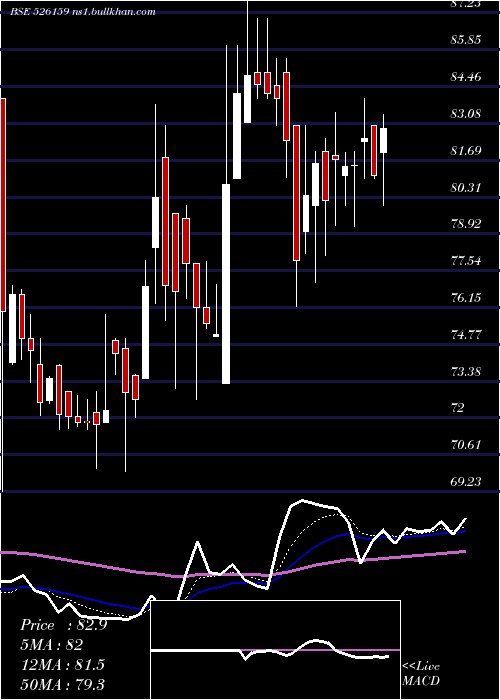The image size is (500, 700).
Task: Click the <<Live MACD label
Action: pyautogui.click(x=421, y=673)
